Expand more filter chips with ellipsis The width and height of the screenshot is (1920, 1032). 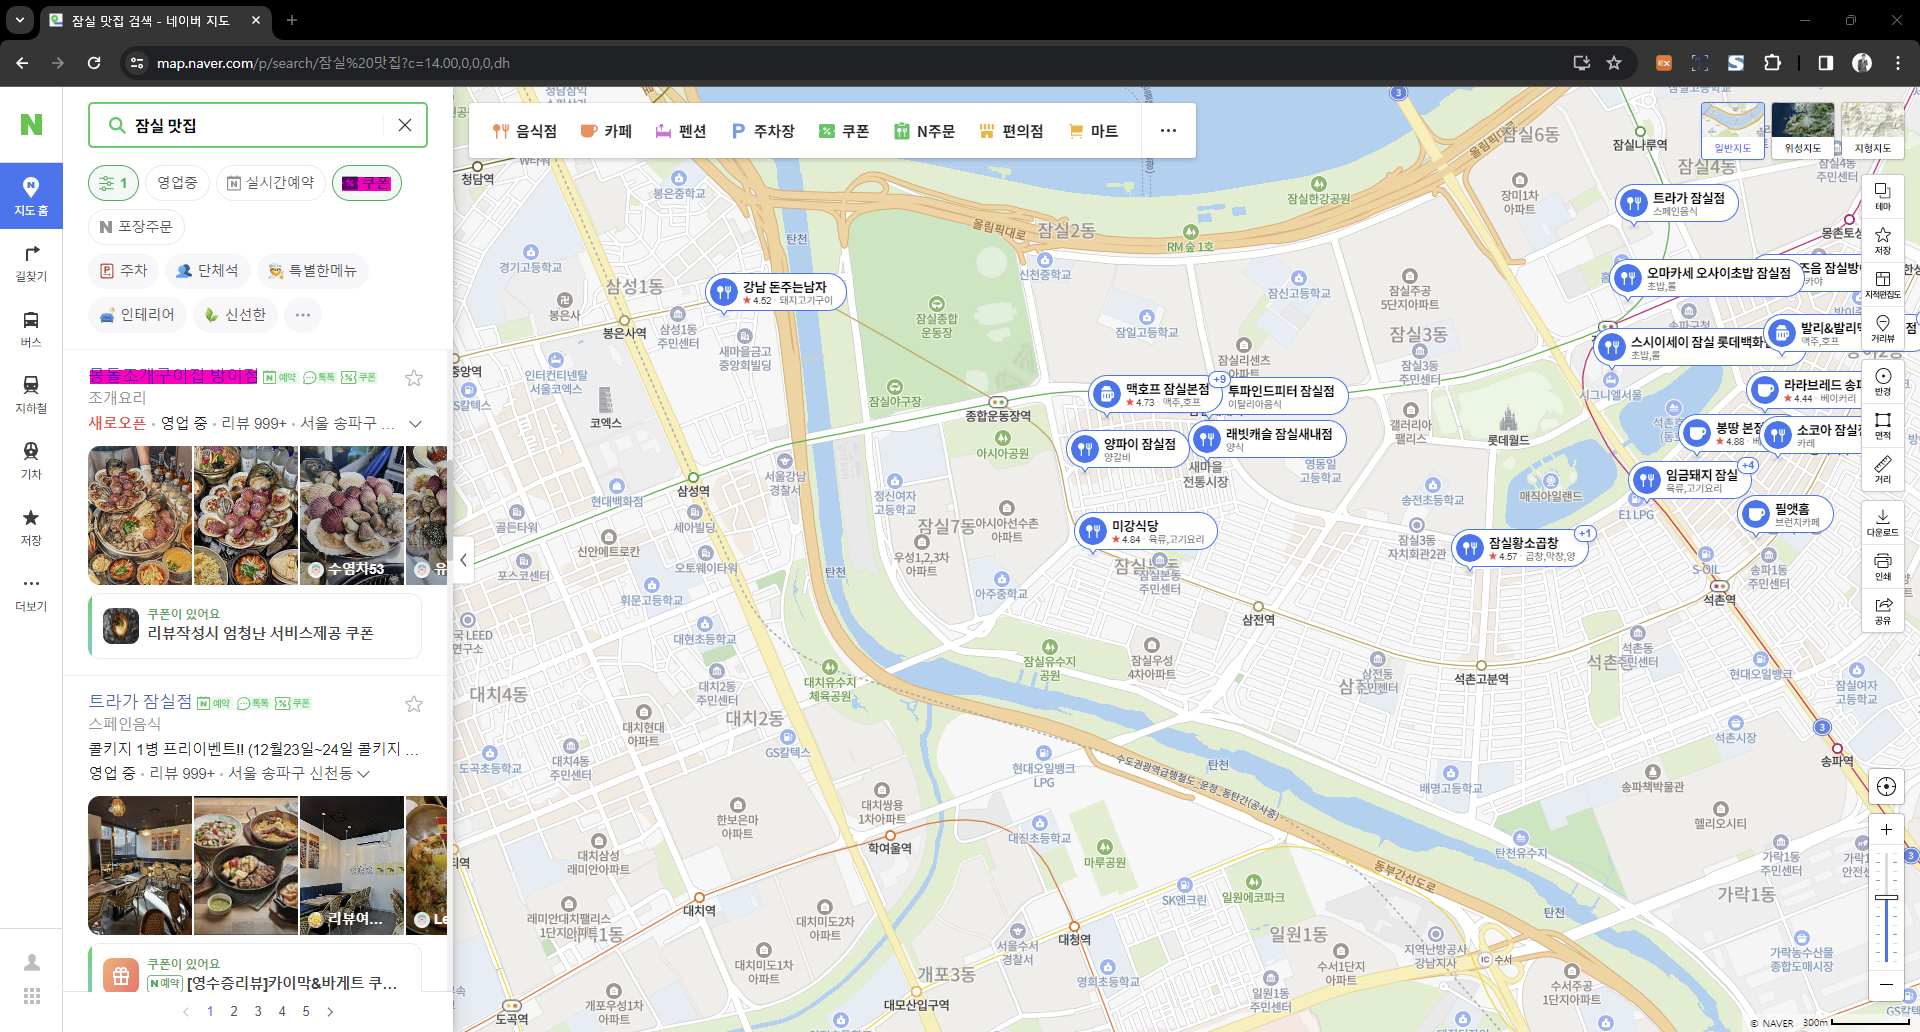pyautogui.click(x=303, y=315)
